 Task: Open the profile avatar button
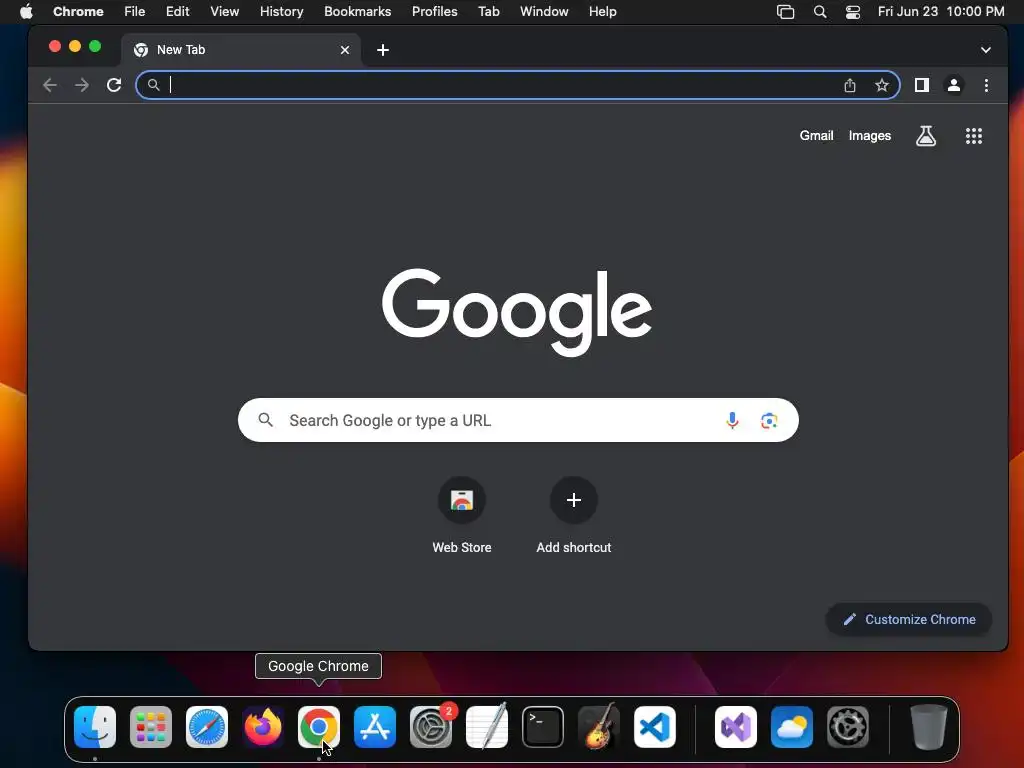[x=953, y=85]
